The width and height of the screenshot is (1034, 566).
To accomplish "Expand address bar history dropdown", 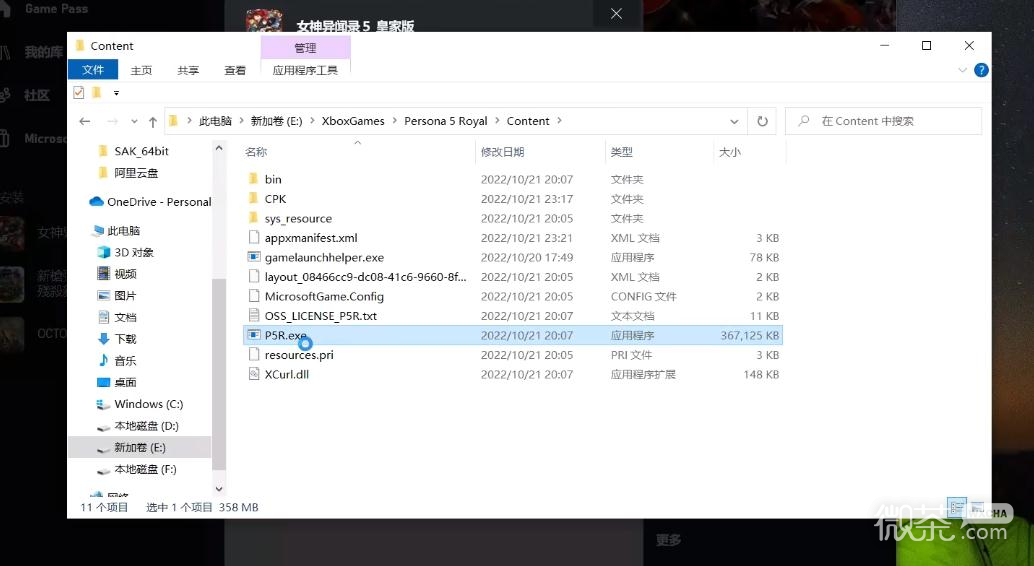I will click(x=734, y=121).
